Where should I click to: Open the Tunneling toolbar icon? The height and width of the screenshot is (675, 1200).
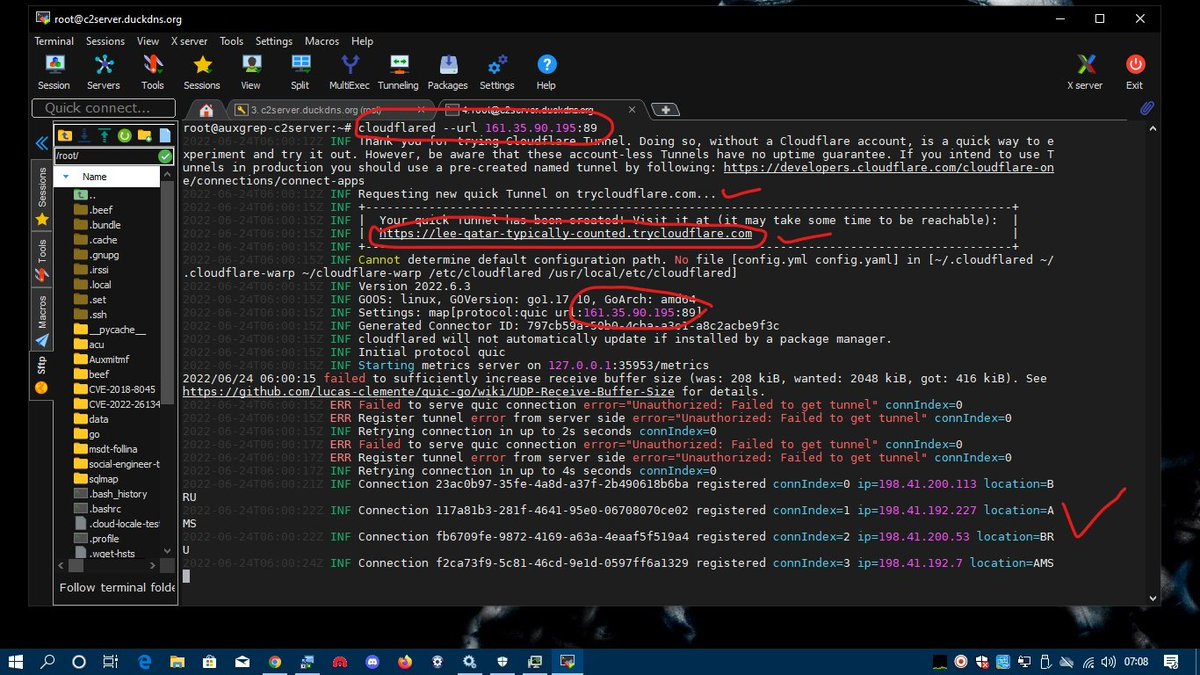399,72
